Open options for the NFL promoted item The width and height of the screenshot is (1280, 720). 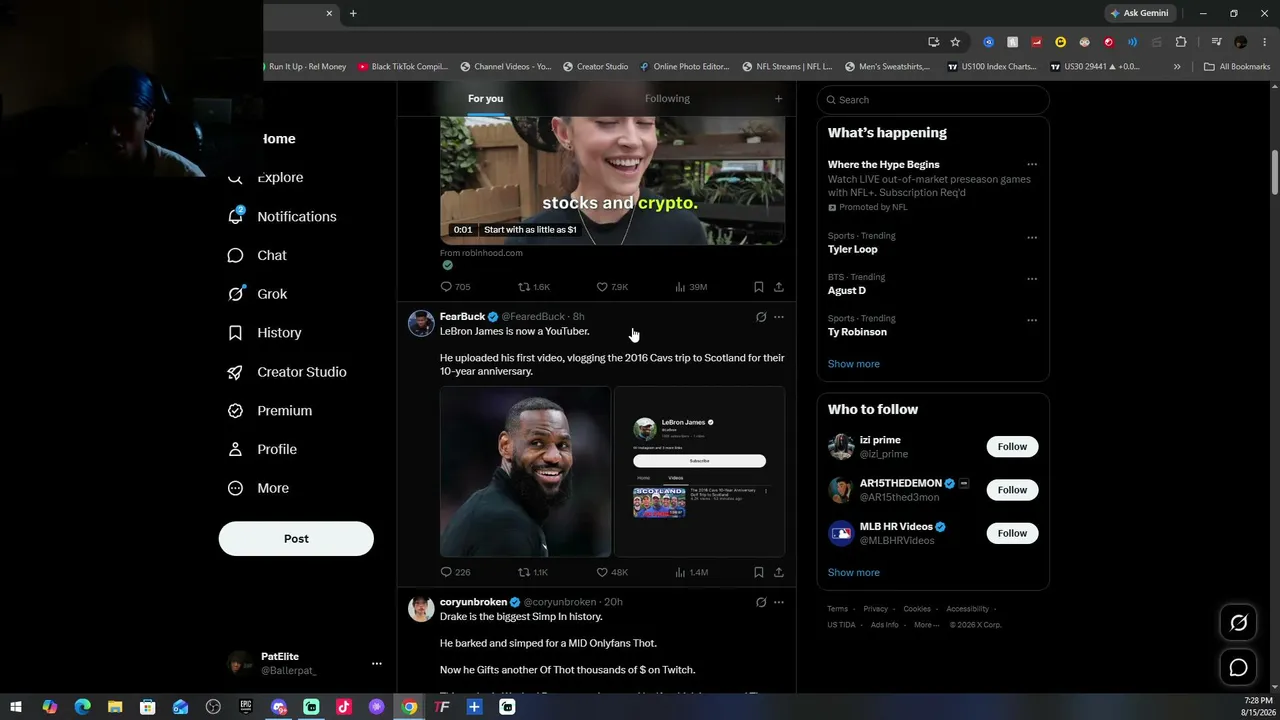1032,165
